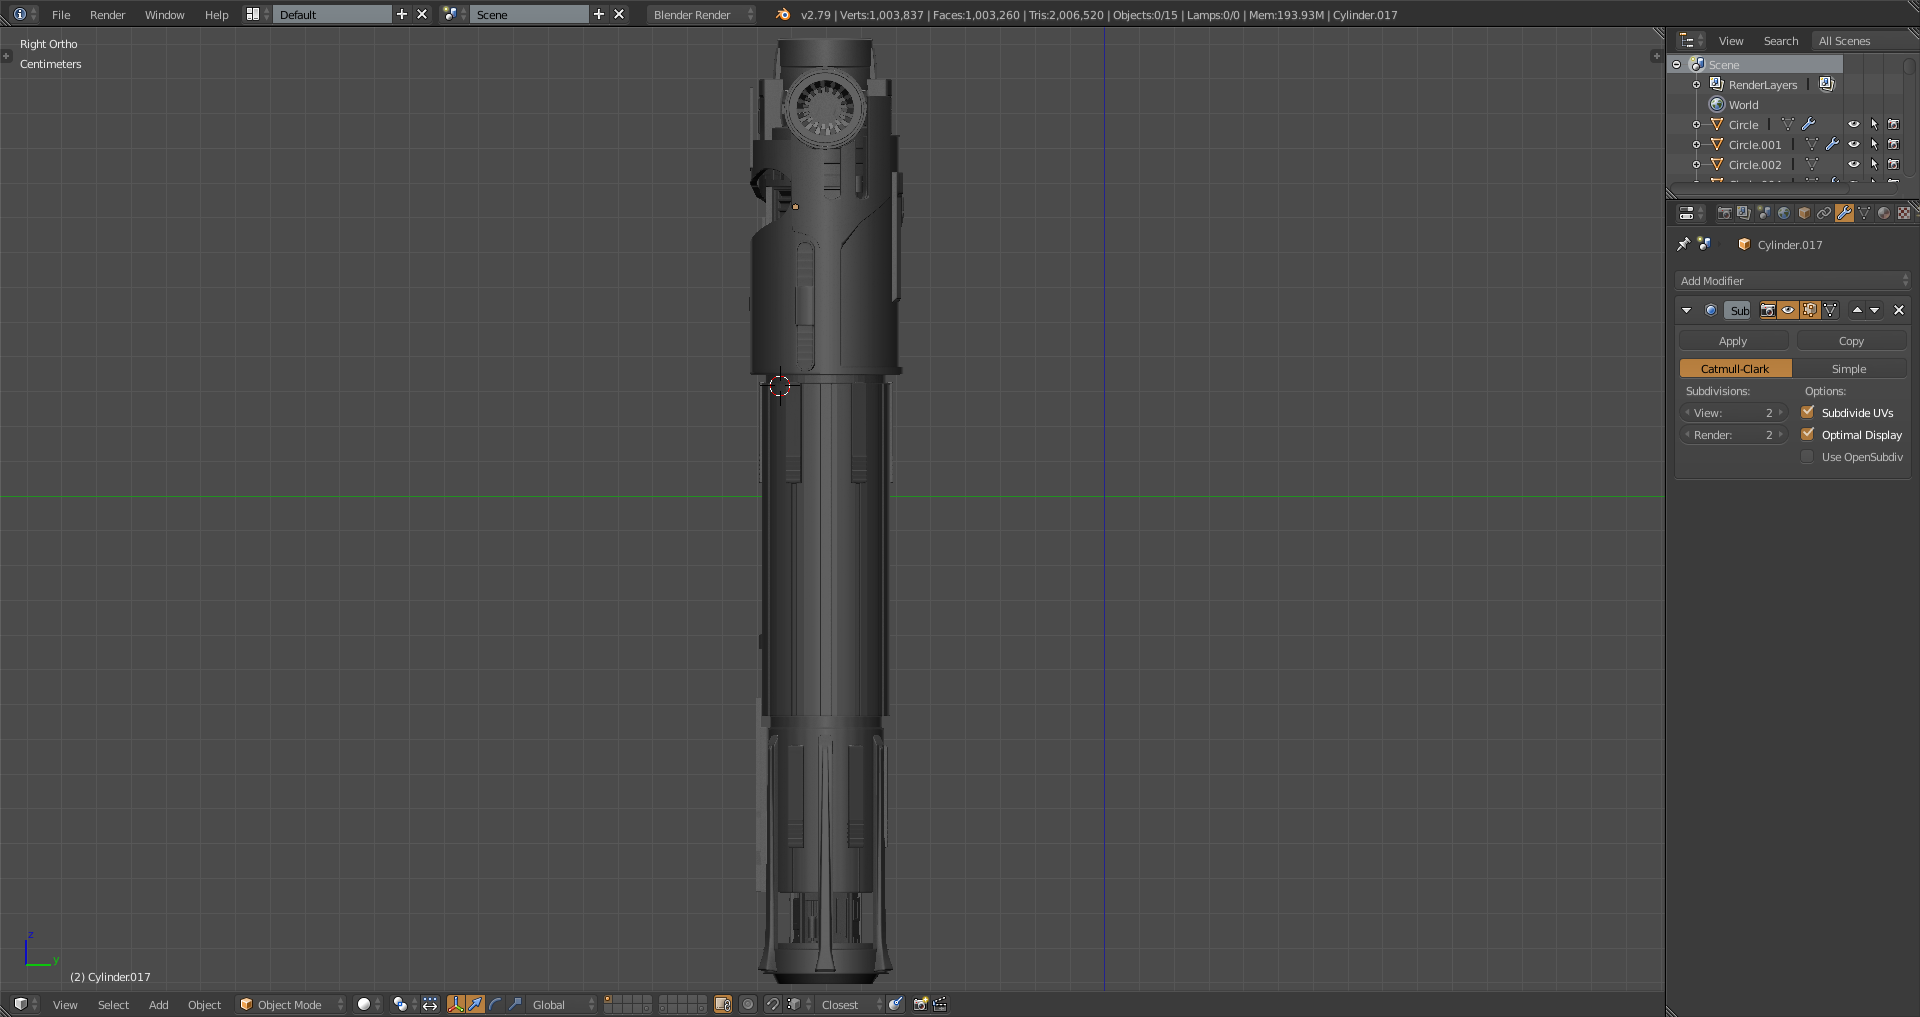Image resolution: width=1920 pixels, height=1017 pixels.
Task: Toggle renderability of Circle.001 via the camera icon
Action: pos(1894,144)
